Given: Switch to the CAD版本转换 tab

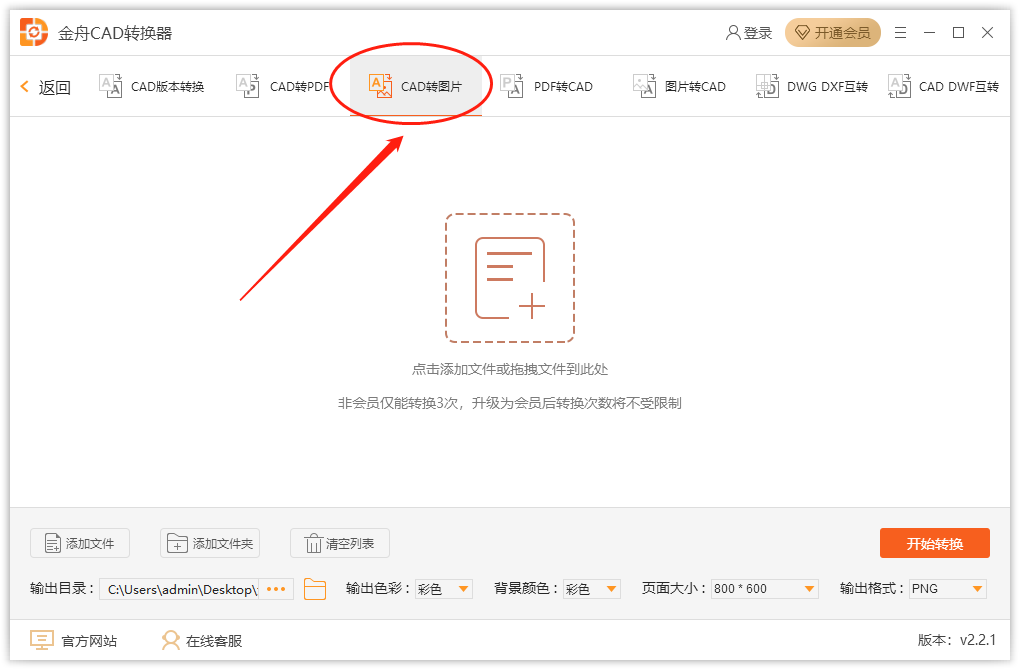Looking at the screenshot, I should 152,87.
